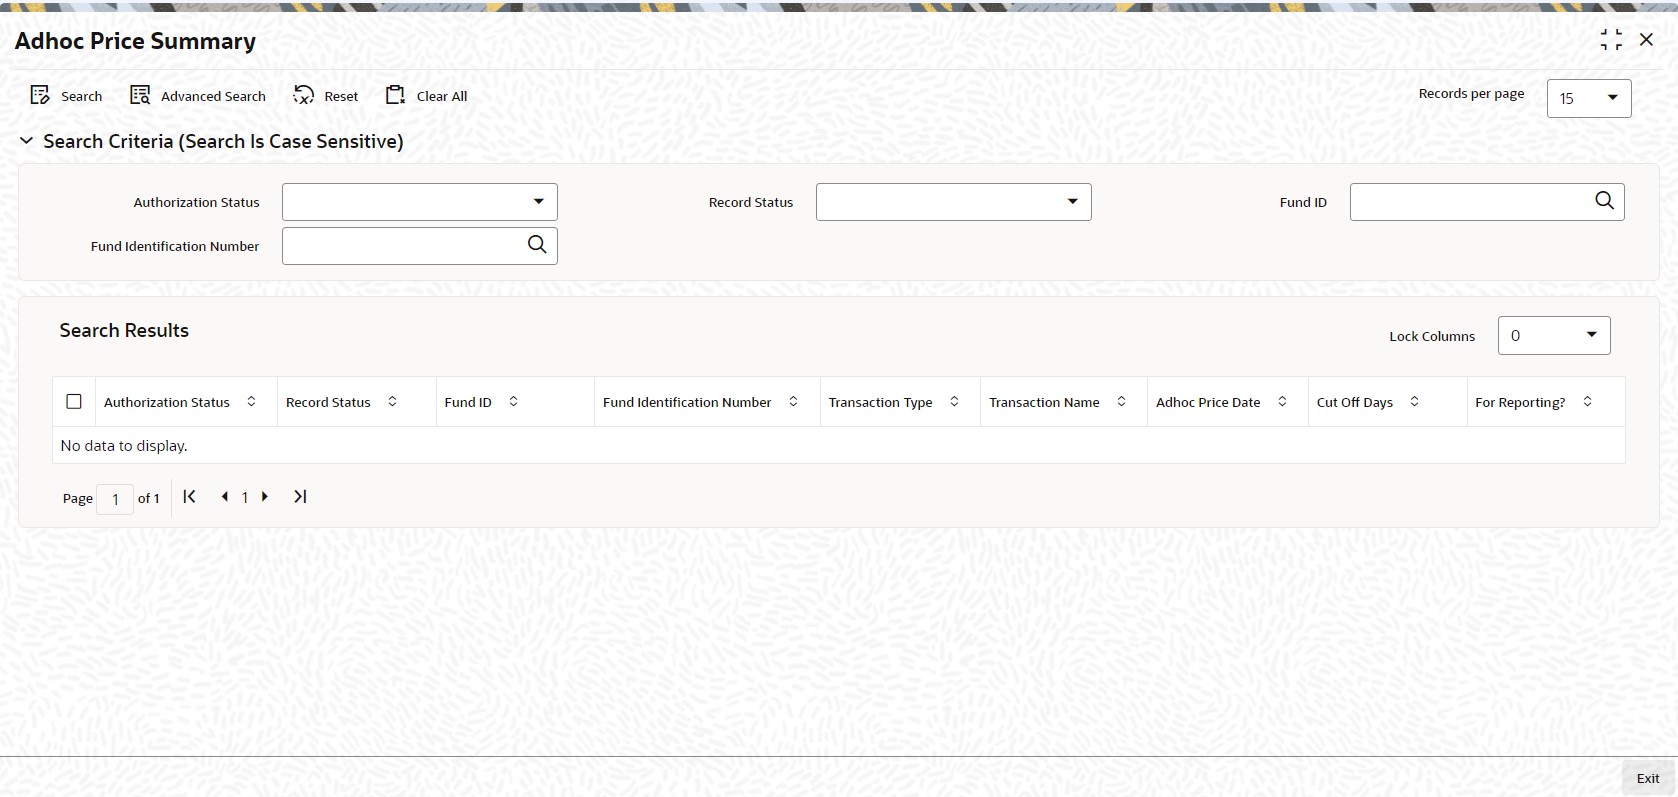Viewport: 1678px width, 797px height.
Task: Sort by Record Status column
Action: pyautogui.click(x=392, y=402)
